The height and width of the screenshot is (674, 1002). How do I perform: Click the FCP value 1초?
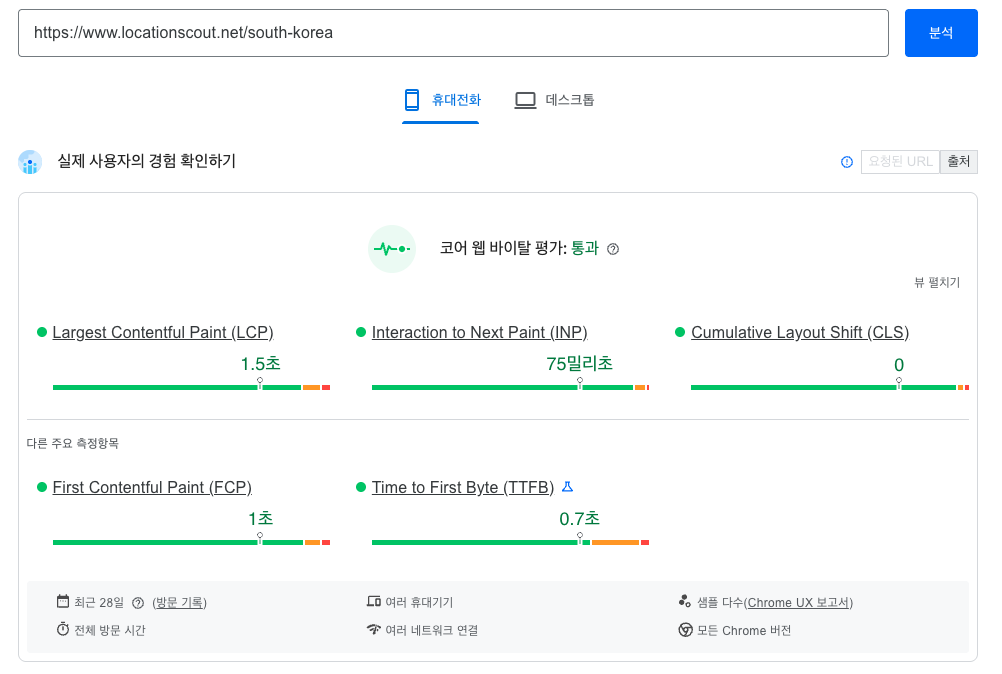(x=261, y=519)
